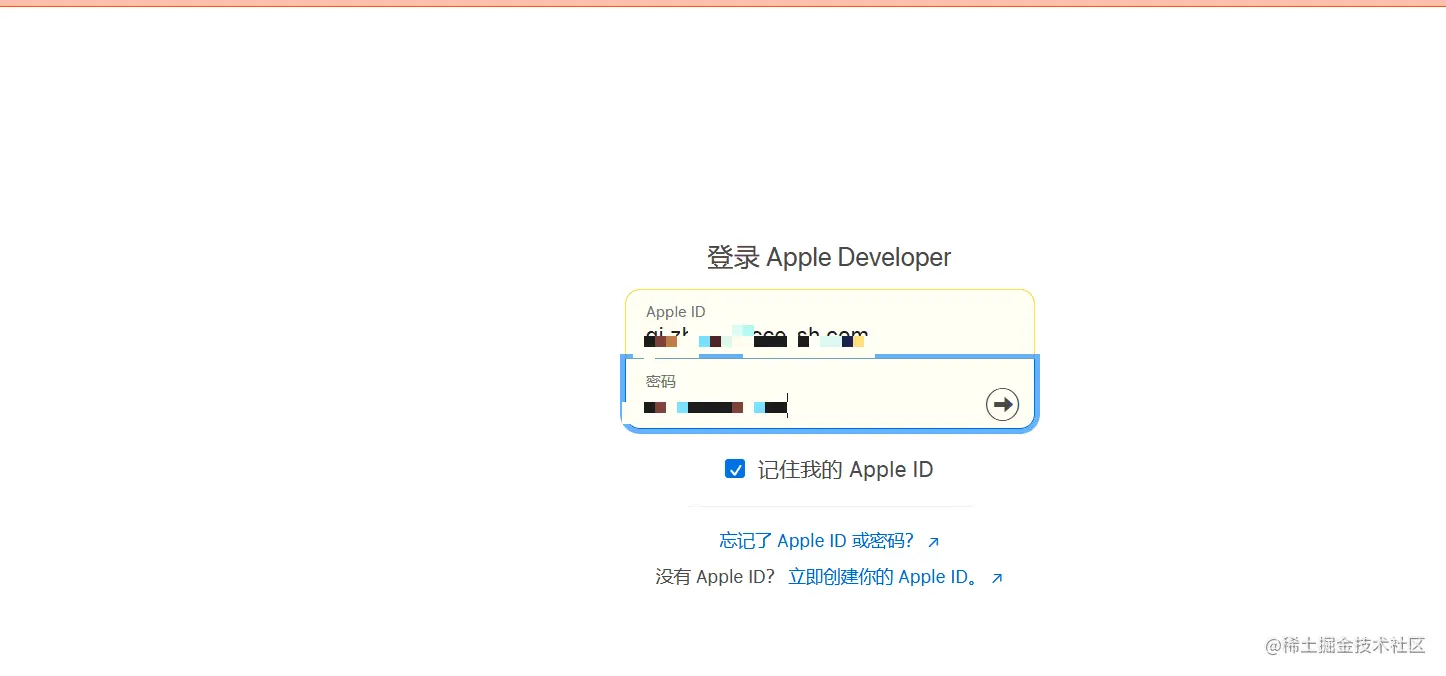
Task: Focus the 密码 password field
Action: point(830,394)
